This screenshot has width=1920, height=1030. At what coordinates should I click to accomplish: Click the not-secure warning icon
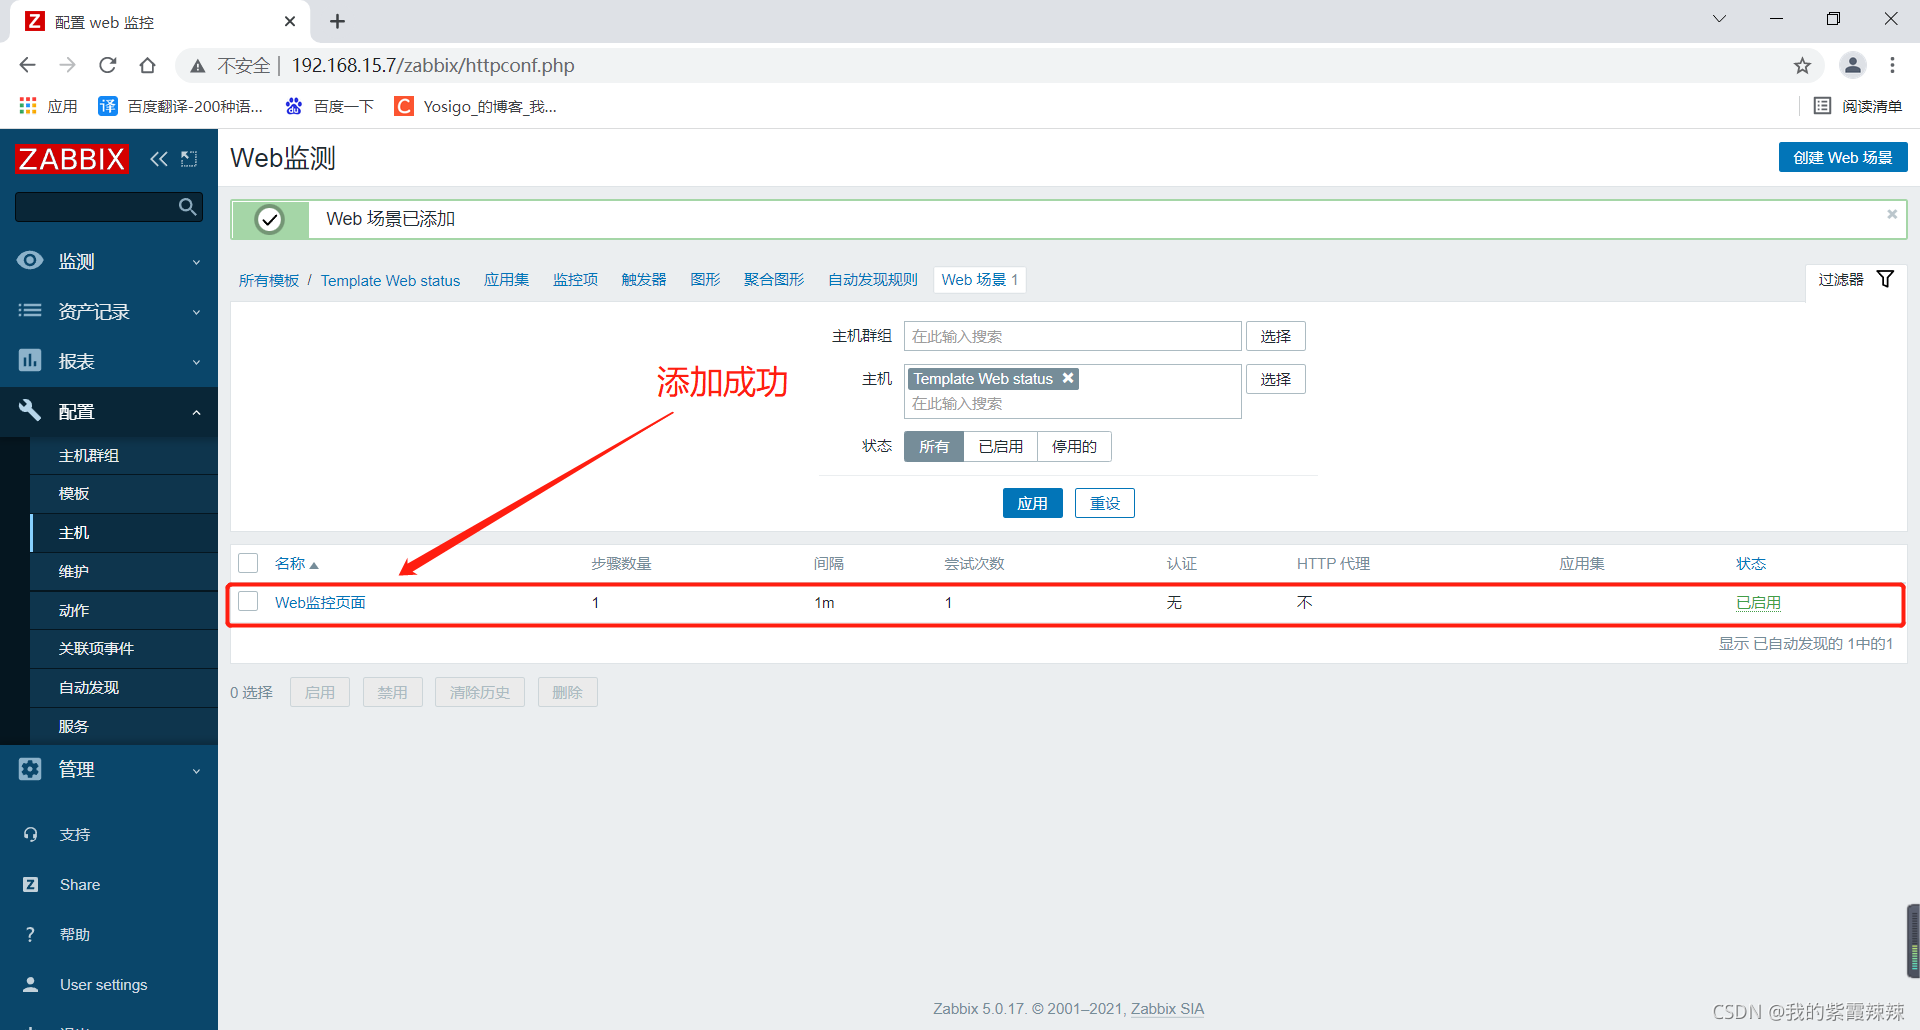pos(198,66)
